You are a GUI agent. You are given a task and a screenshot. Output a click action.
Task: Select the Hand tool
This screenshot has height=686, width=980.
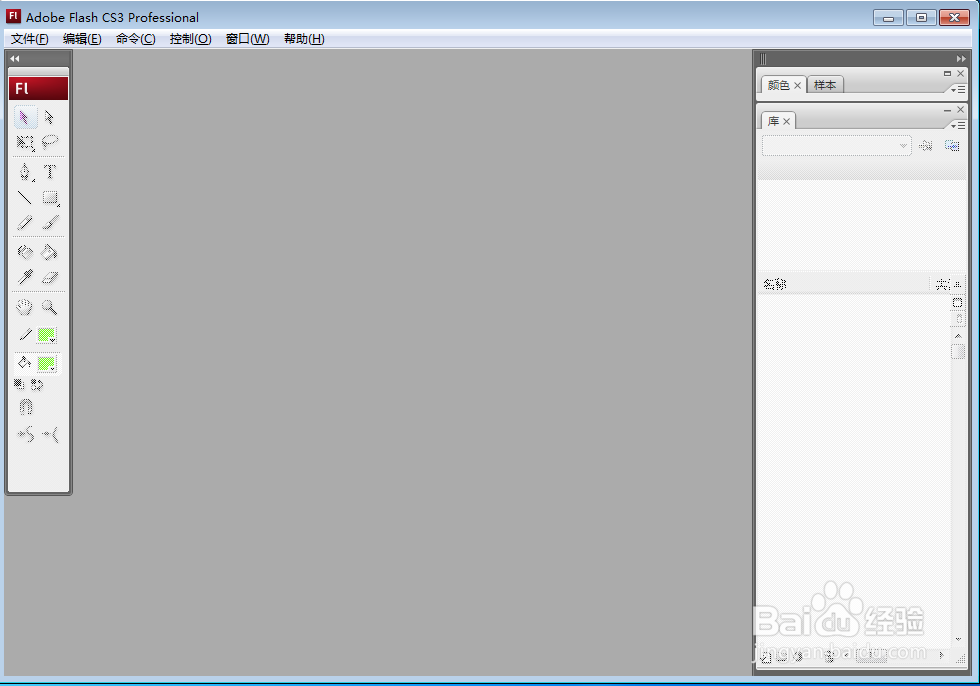(24, 307)
